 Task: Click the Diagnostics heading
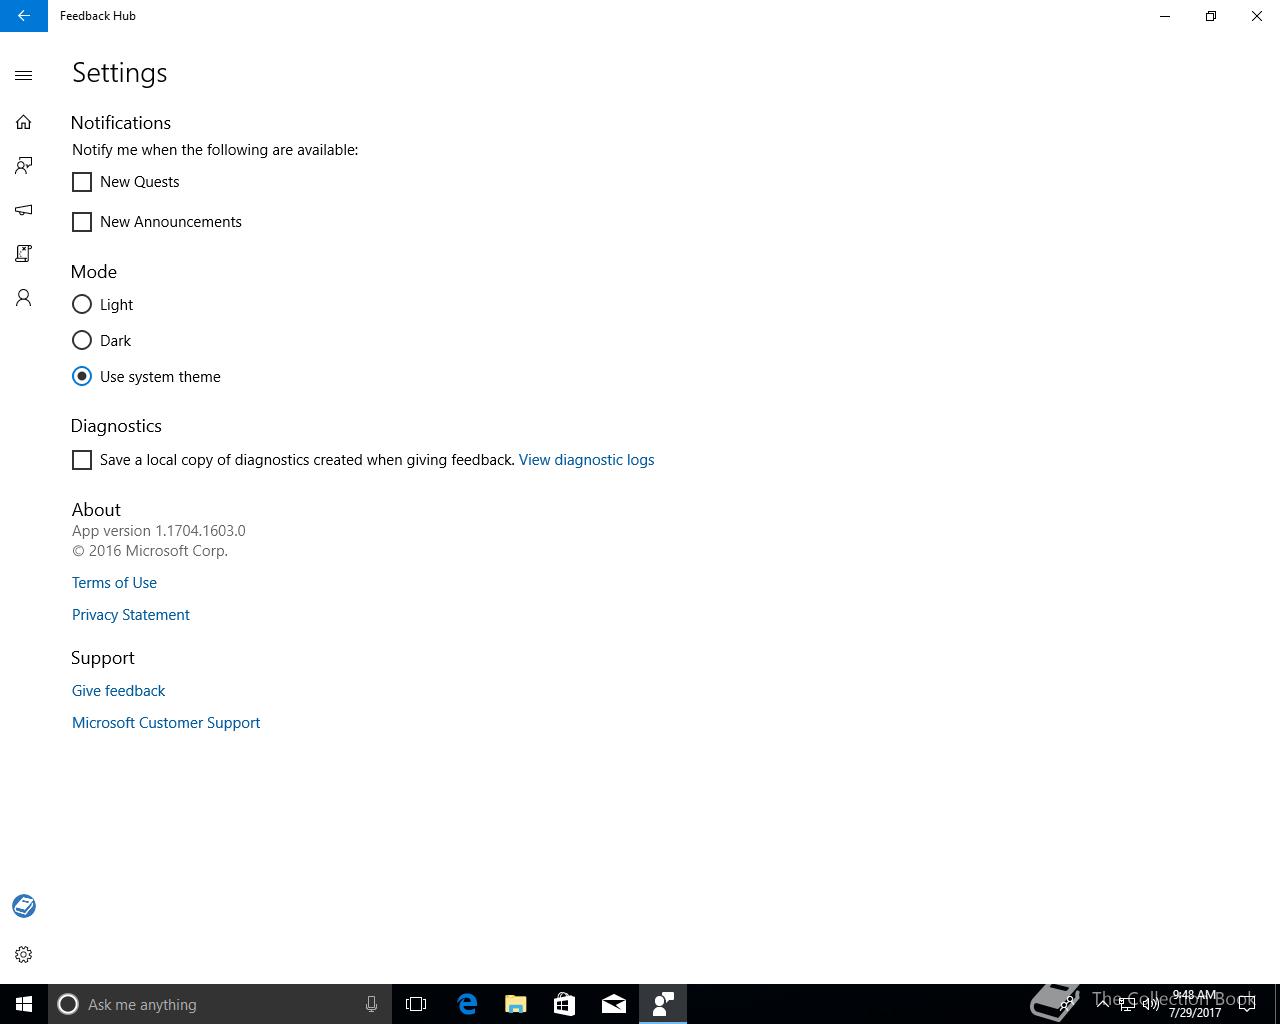pyautogui.click(x=116, y=426)
